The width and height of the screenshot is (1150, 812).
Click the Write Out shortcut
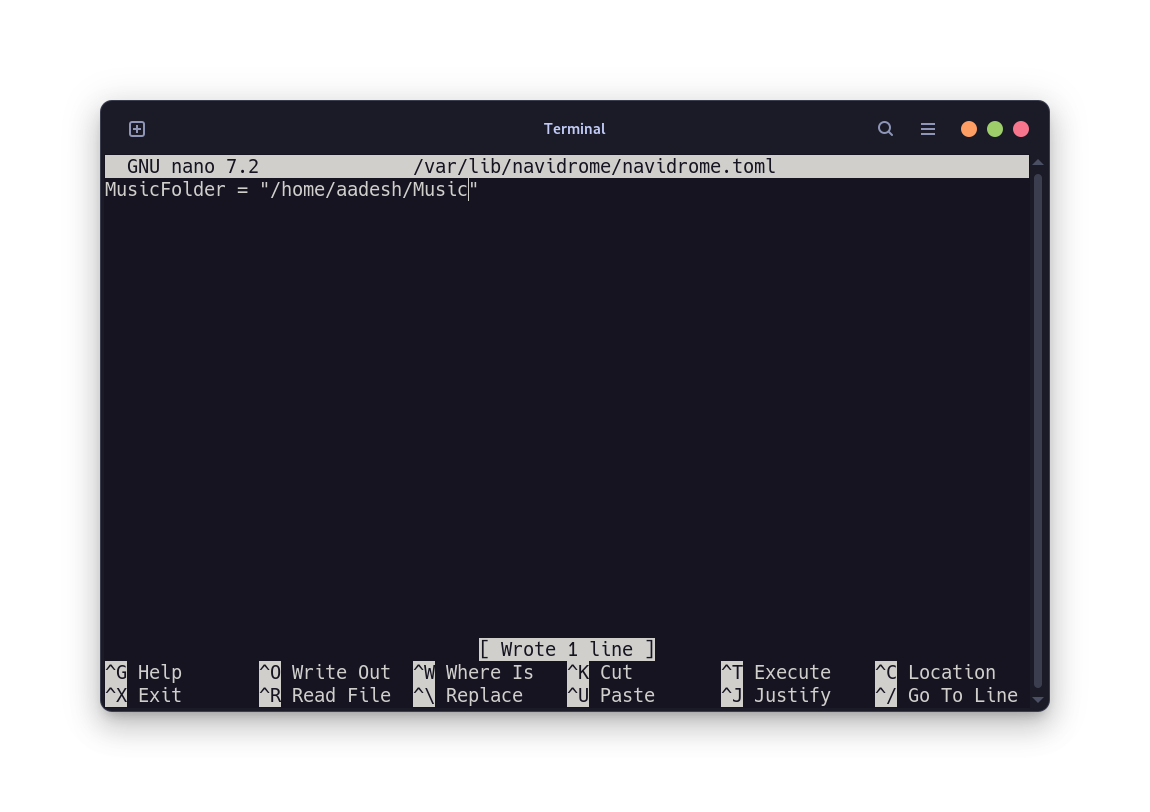coord(325,672)
